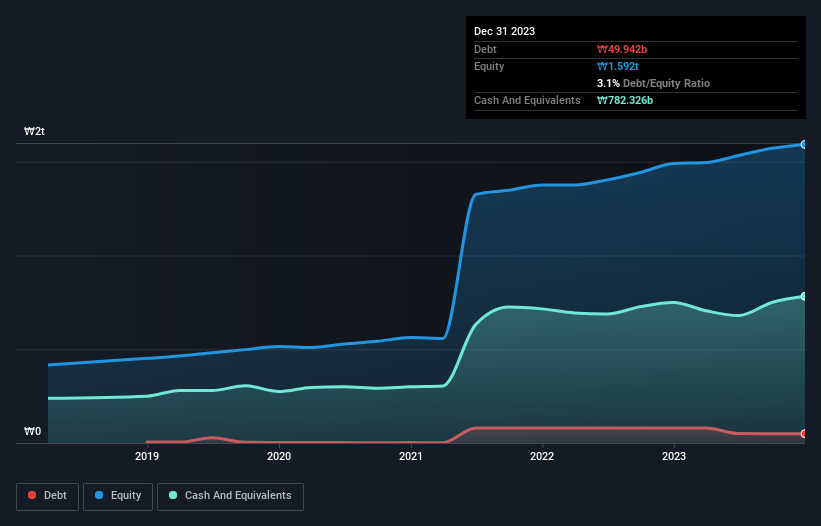Click the teal Cash And Equivalents legend dot
Screen dimensions: 821x526
(173, 495)
